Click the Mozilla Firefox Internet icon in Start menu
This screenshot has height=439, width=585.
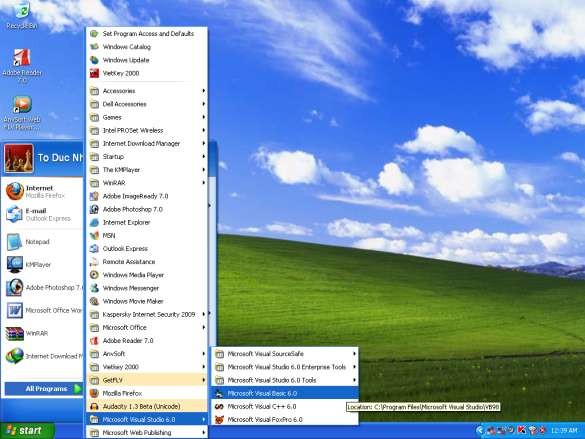click(15, 191)
